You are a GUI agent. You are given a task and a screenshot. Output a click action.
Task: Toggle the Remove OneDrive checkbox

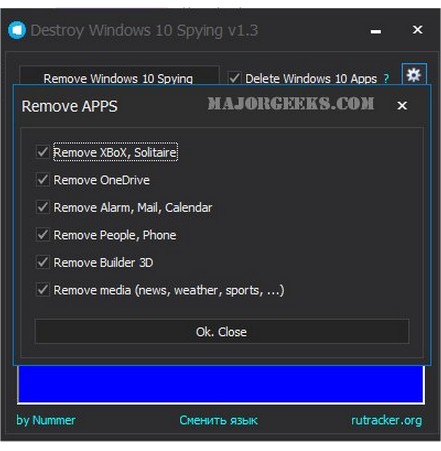pos(43,180)
